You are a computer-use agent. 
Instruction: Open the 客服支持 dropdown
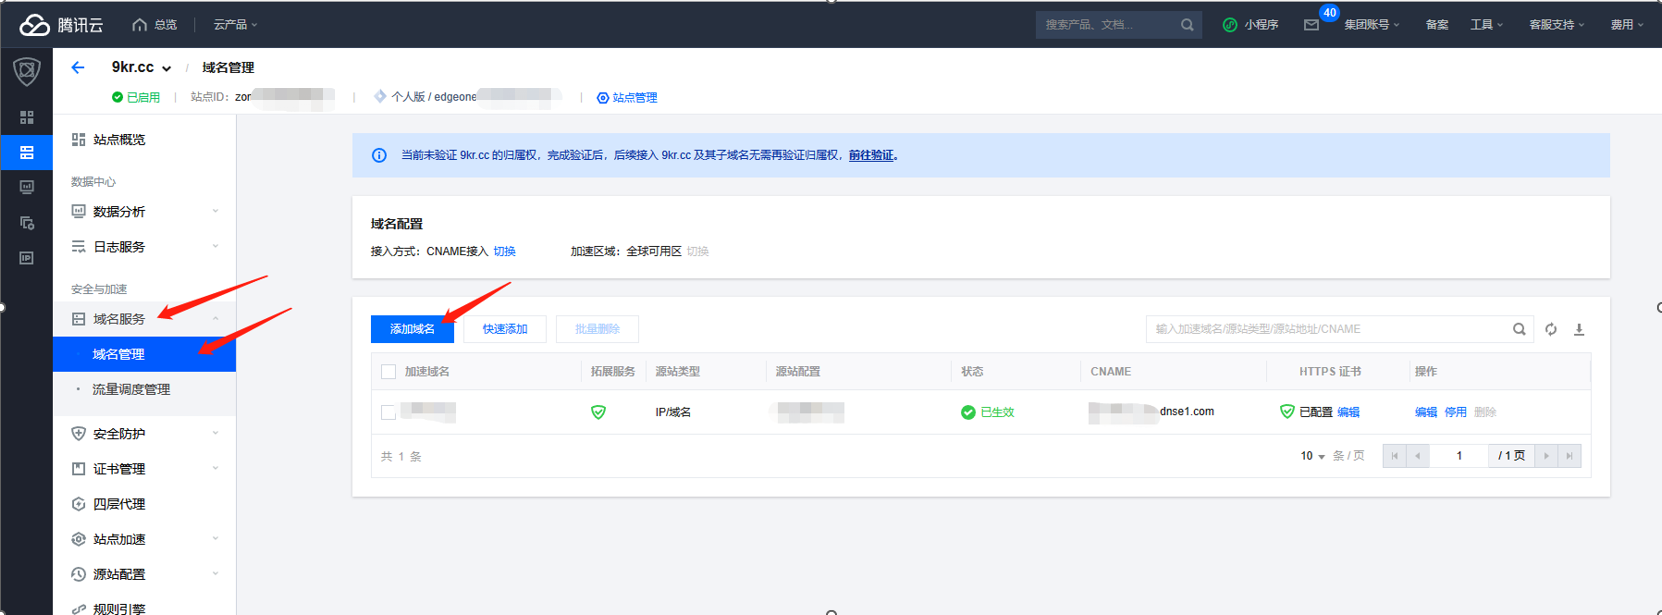[x=1556, y=24]
